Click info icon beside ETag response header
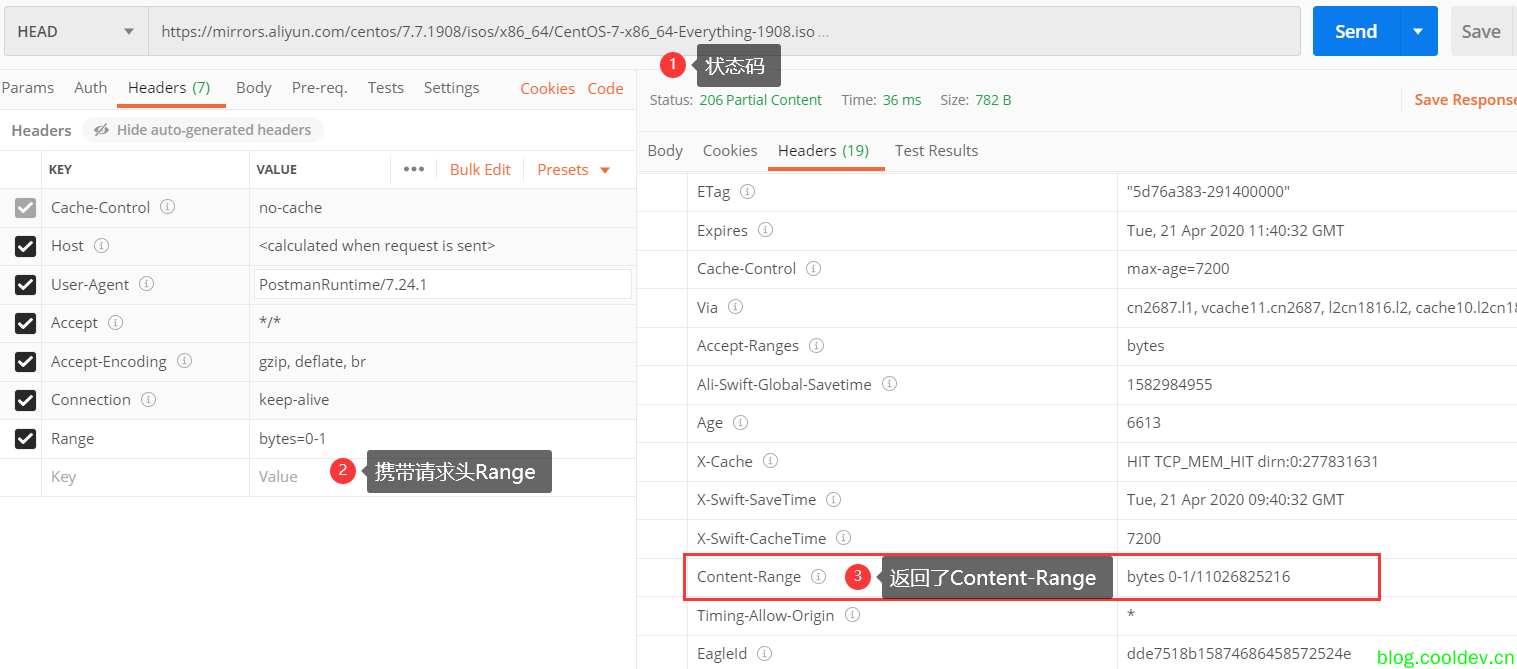 (747, 191)
